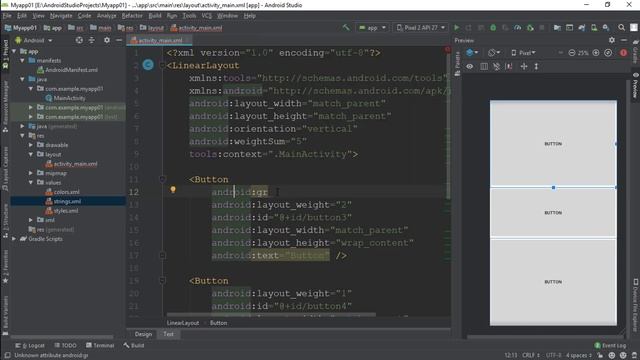The image size is (640, 360).
Task: Switch to the Design tab
Action: (x=143, y=334)
